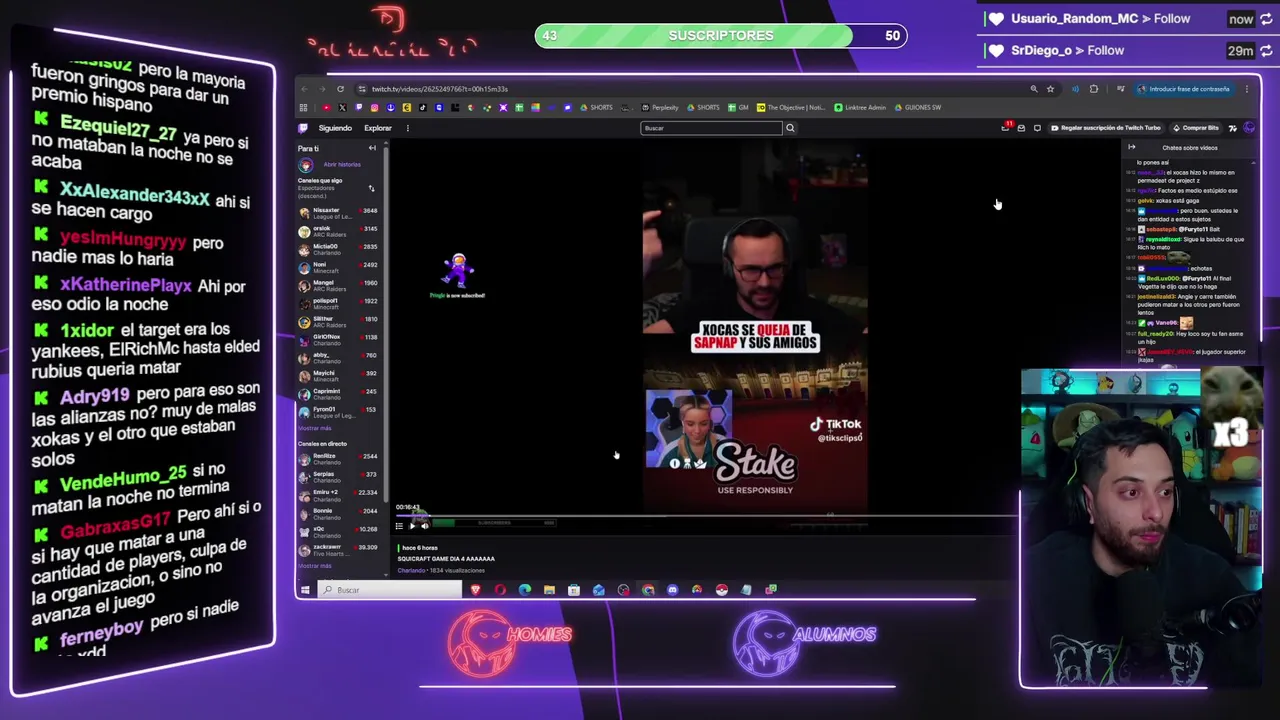
Task: Open the Twitch user avatar menu
Action: pos(1249,128)
